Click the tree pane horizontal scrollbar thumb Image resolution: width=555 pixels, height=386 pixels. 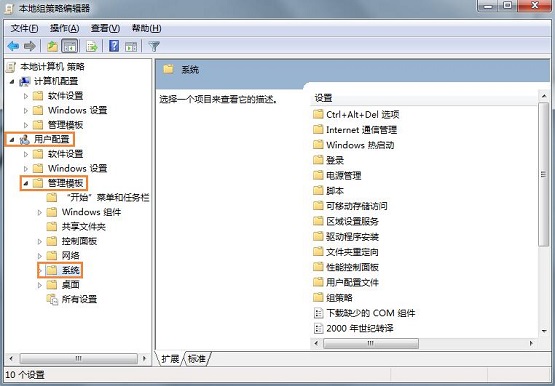coord(79,359)
